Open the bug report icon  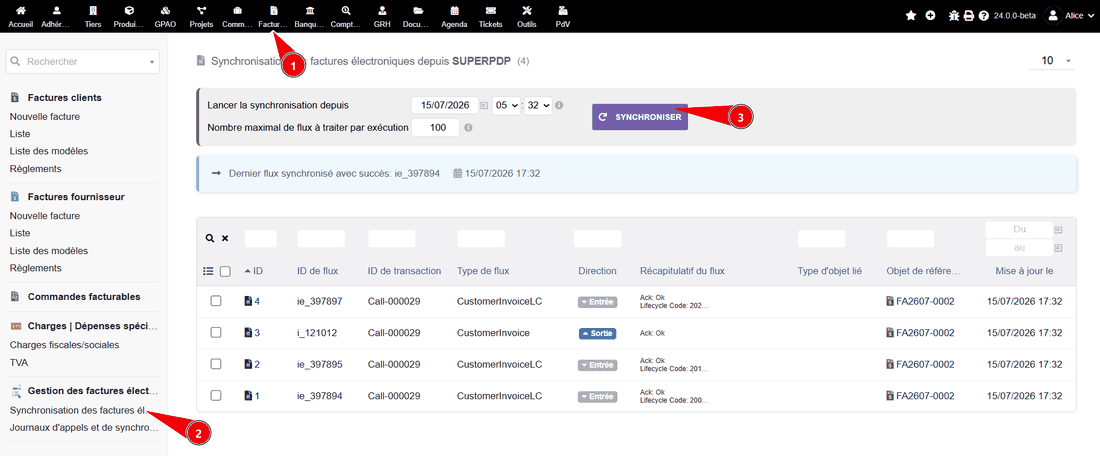(x=953, y=15)
